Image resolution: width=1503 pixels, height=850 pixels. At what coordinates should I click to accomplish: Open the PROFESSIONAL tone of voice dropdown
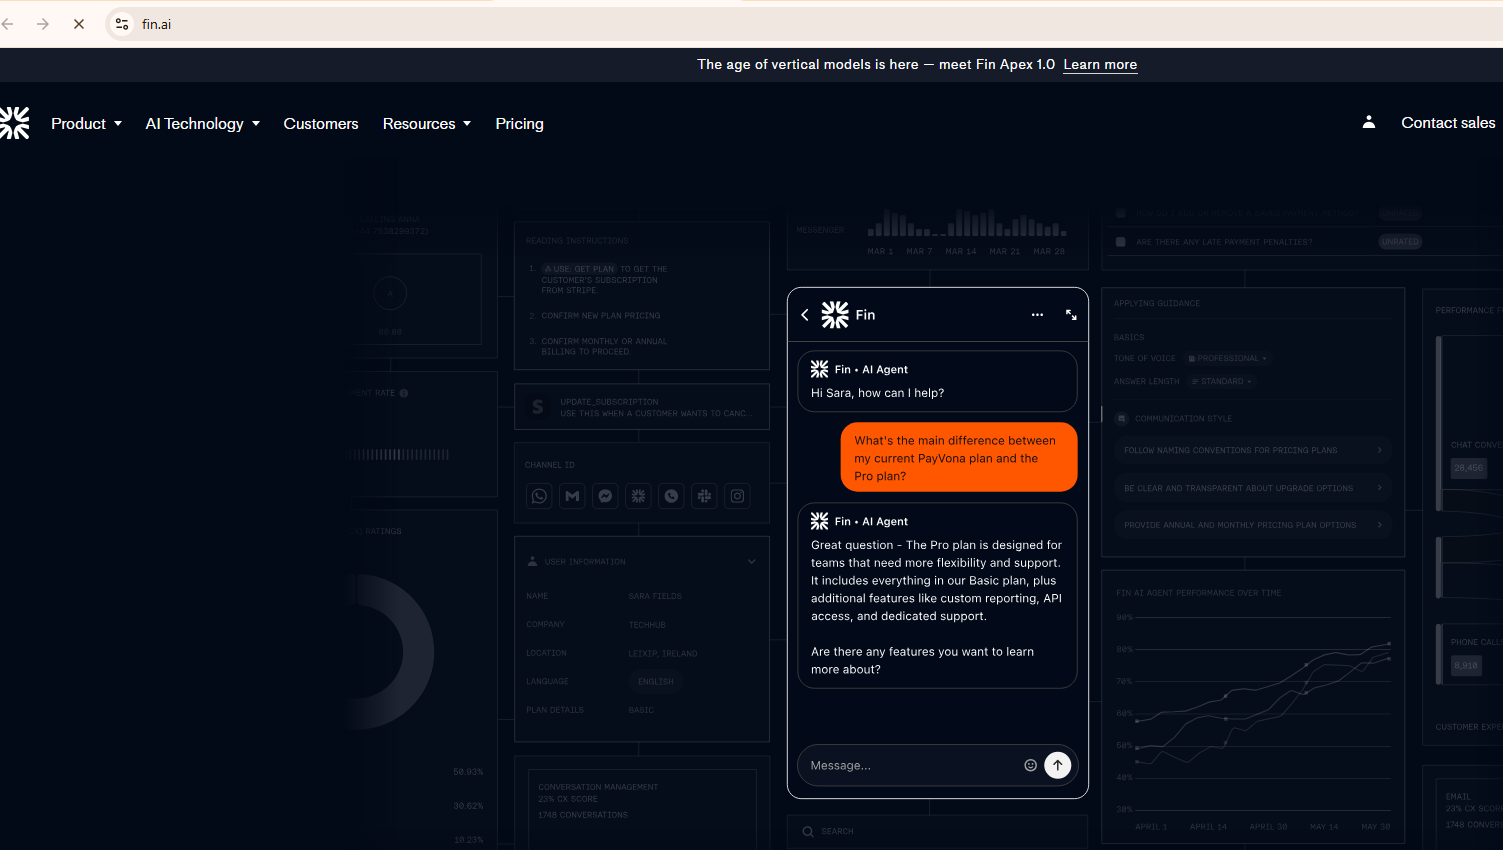(1229, 357)
